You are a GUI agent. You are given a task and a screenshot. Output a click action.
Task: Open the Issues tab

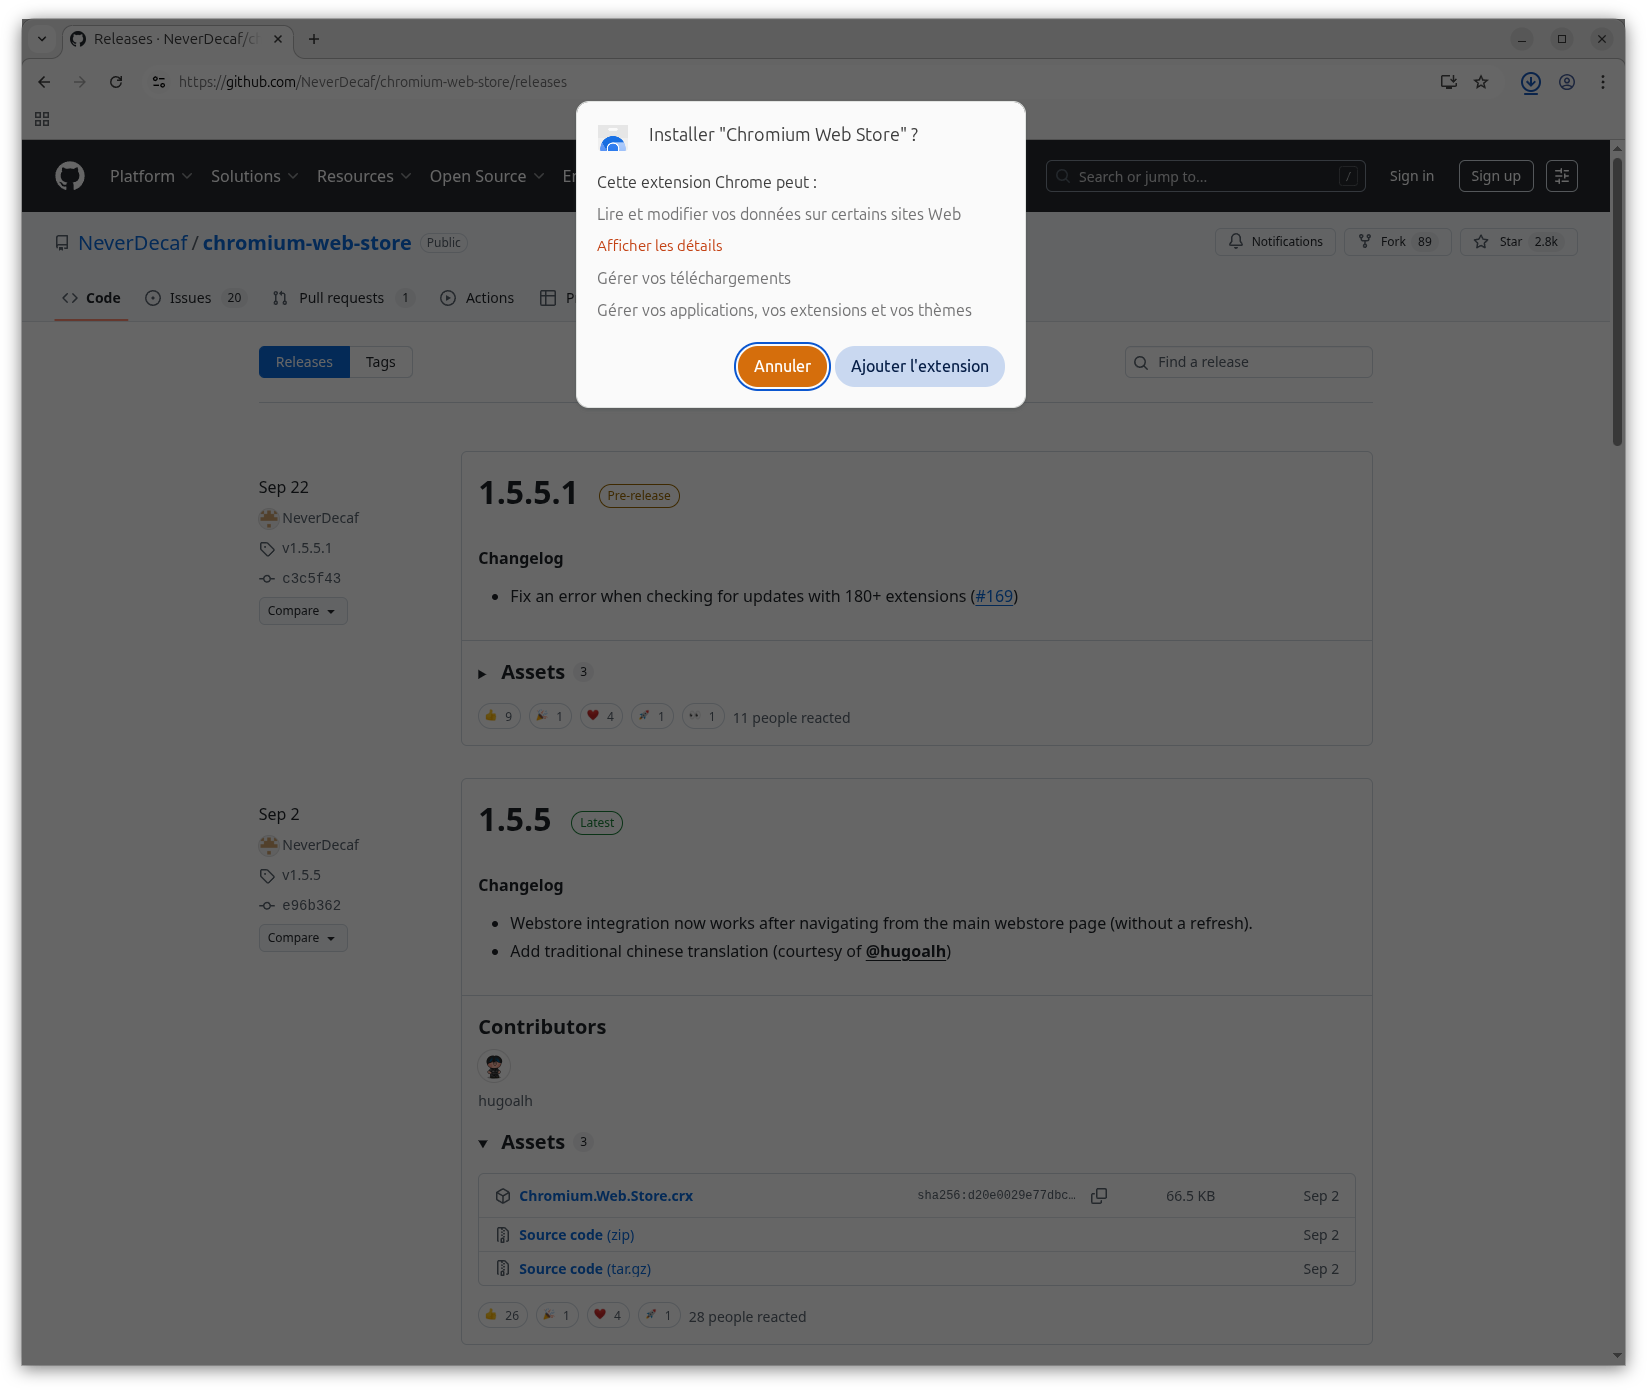click(x=190, y=298)
